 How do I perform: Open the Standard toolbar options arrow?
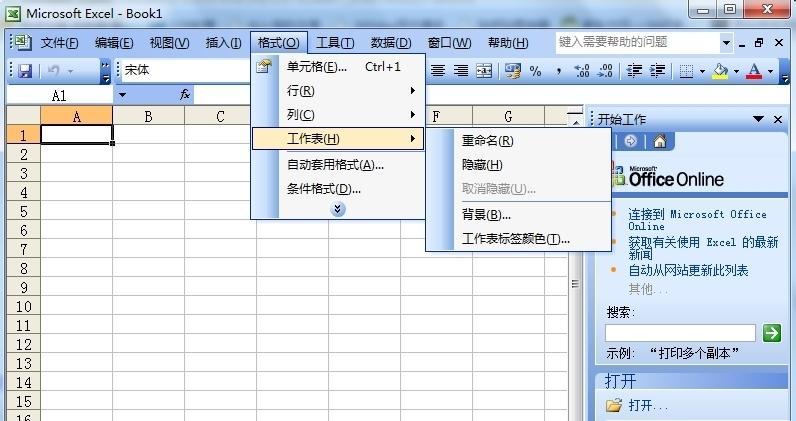click(x=105, y=71)
